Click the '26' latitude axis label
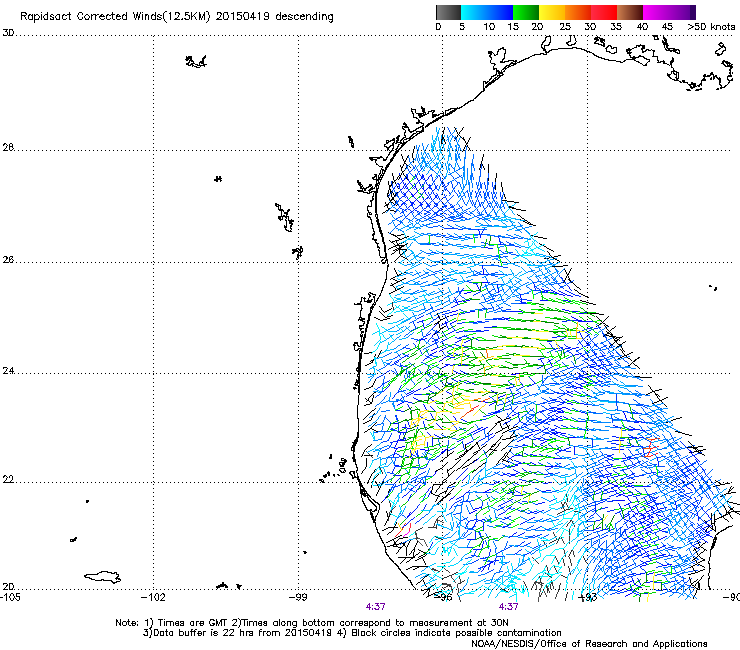The width and height of the screenshot is (740, 650). pyautogui.click(x=8, y=260)
